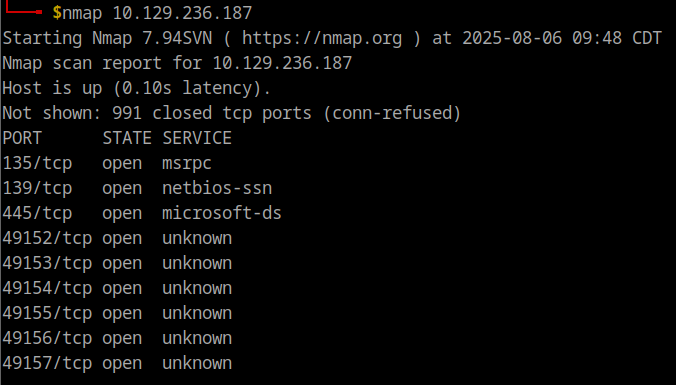676x385 pixels.
Task: Open the https://nmap.org link
Action: [x=322, y=38]
